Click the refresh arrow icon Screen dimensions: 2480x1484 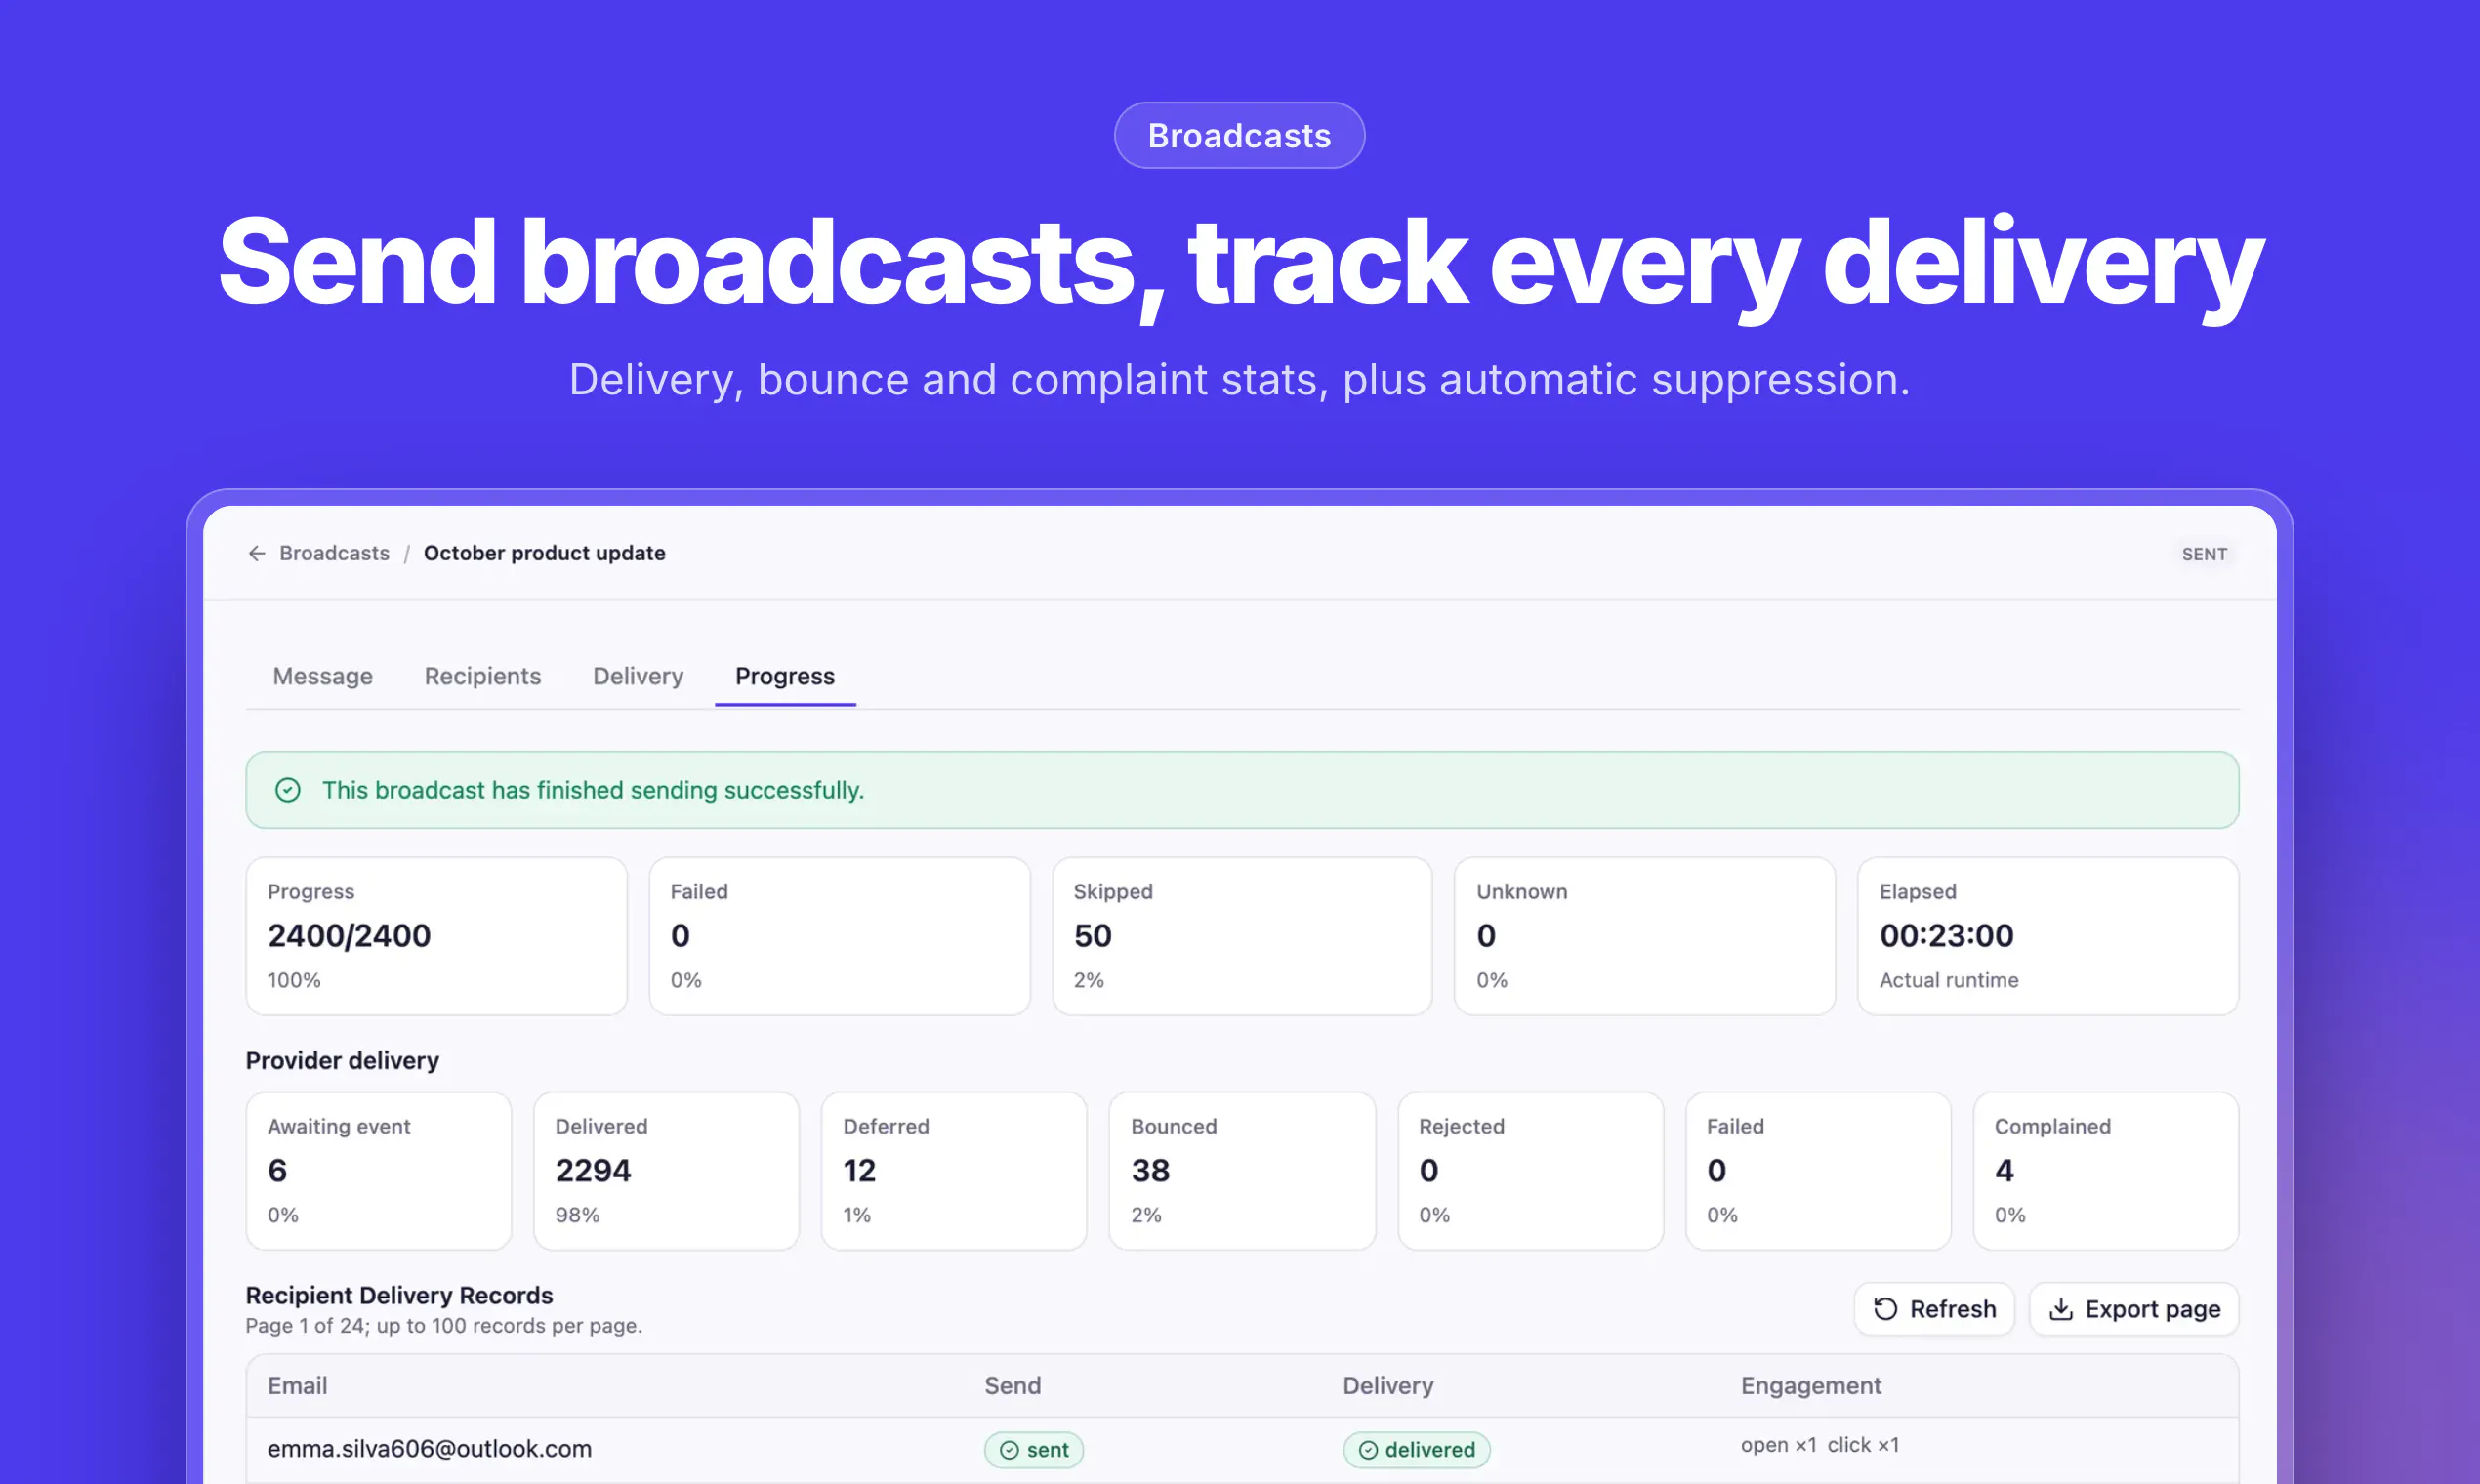pyautogui.click(x=1885, y=1309)
